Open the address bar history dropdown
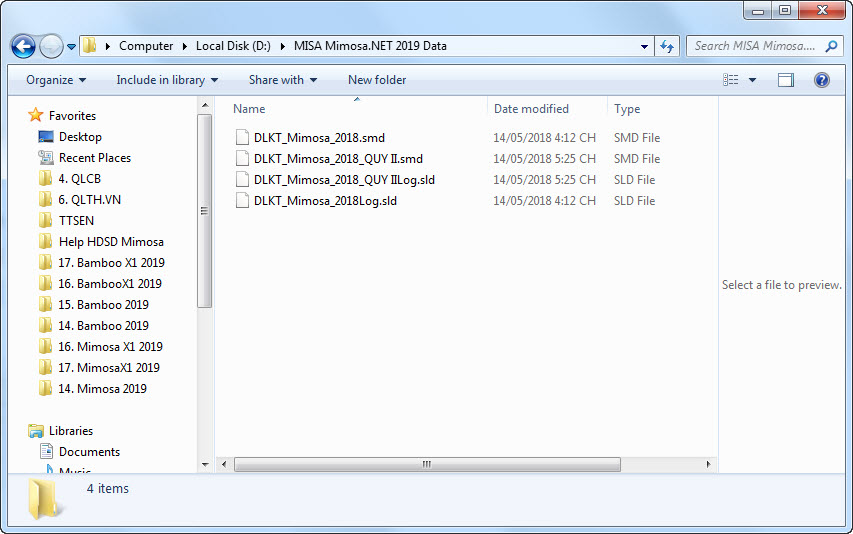The image size is (853, 534). point(644,46)
